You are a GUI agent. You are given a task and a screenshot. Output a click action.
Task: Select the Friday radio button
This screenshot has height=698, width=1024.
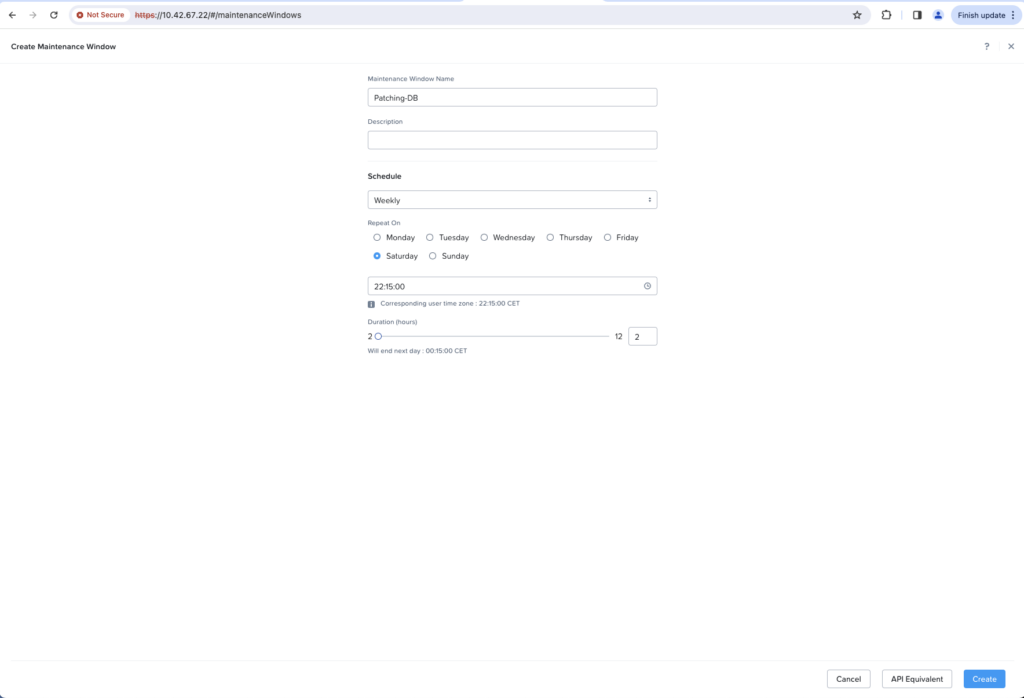coord(607,238)
